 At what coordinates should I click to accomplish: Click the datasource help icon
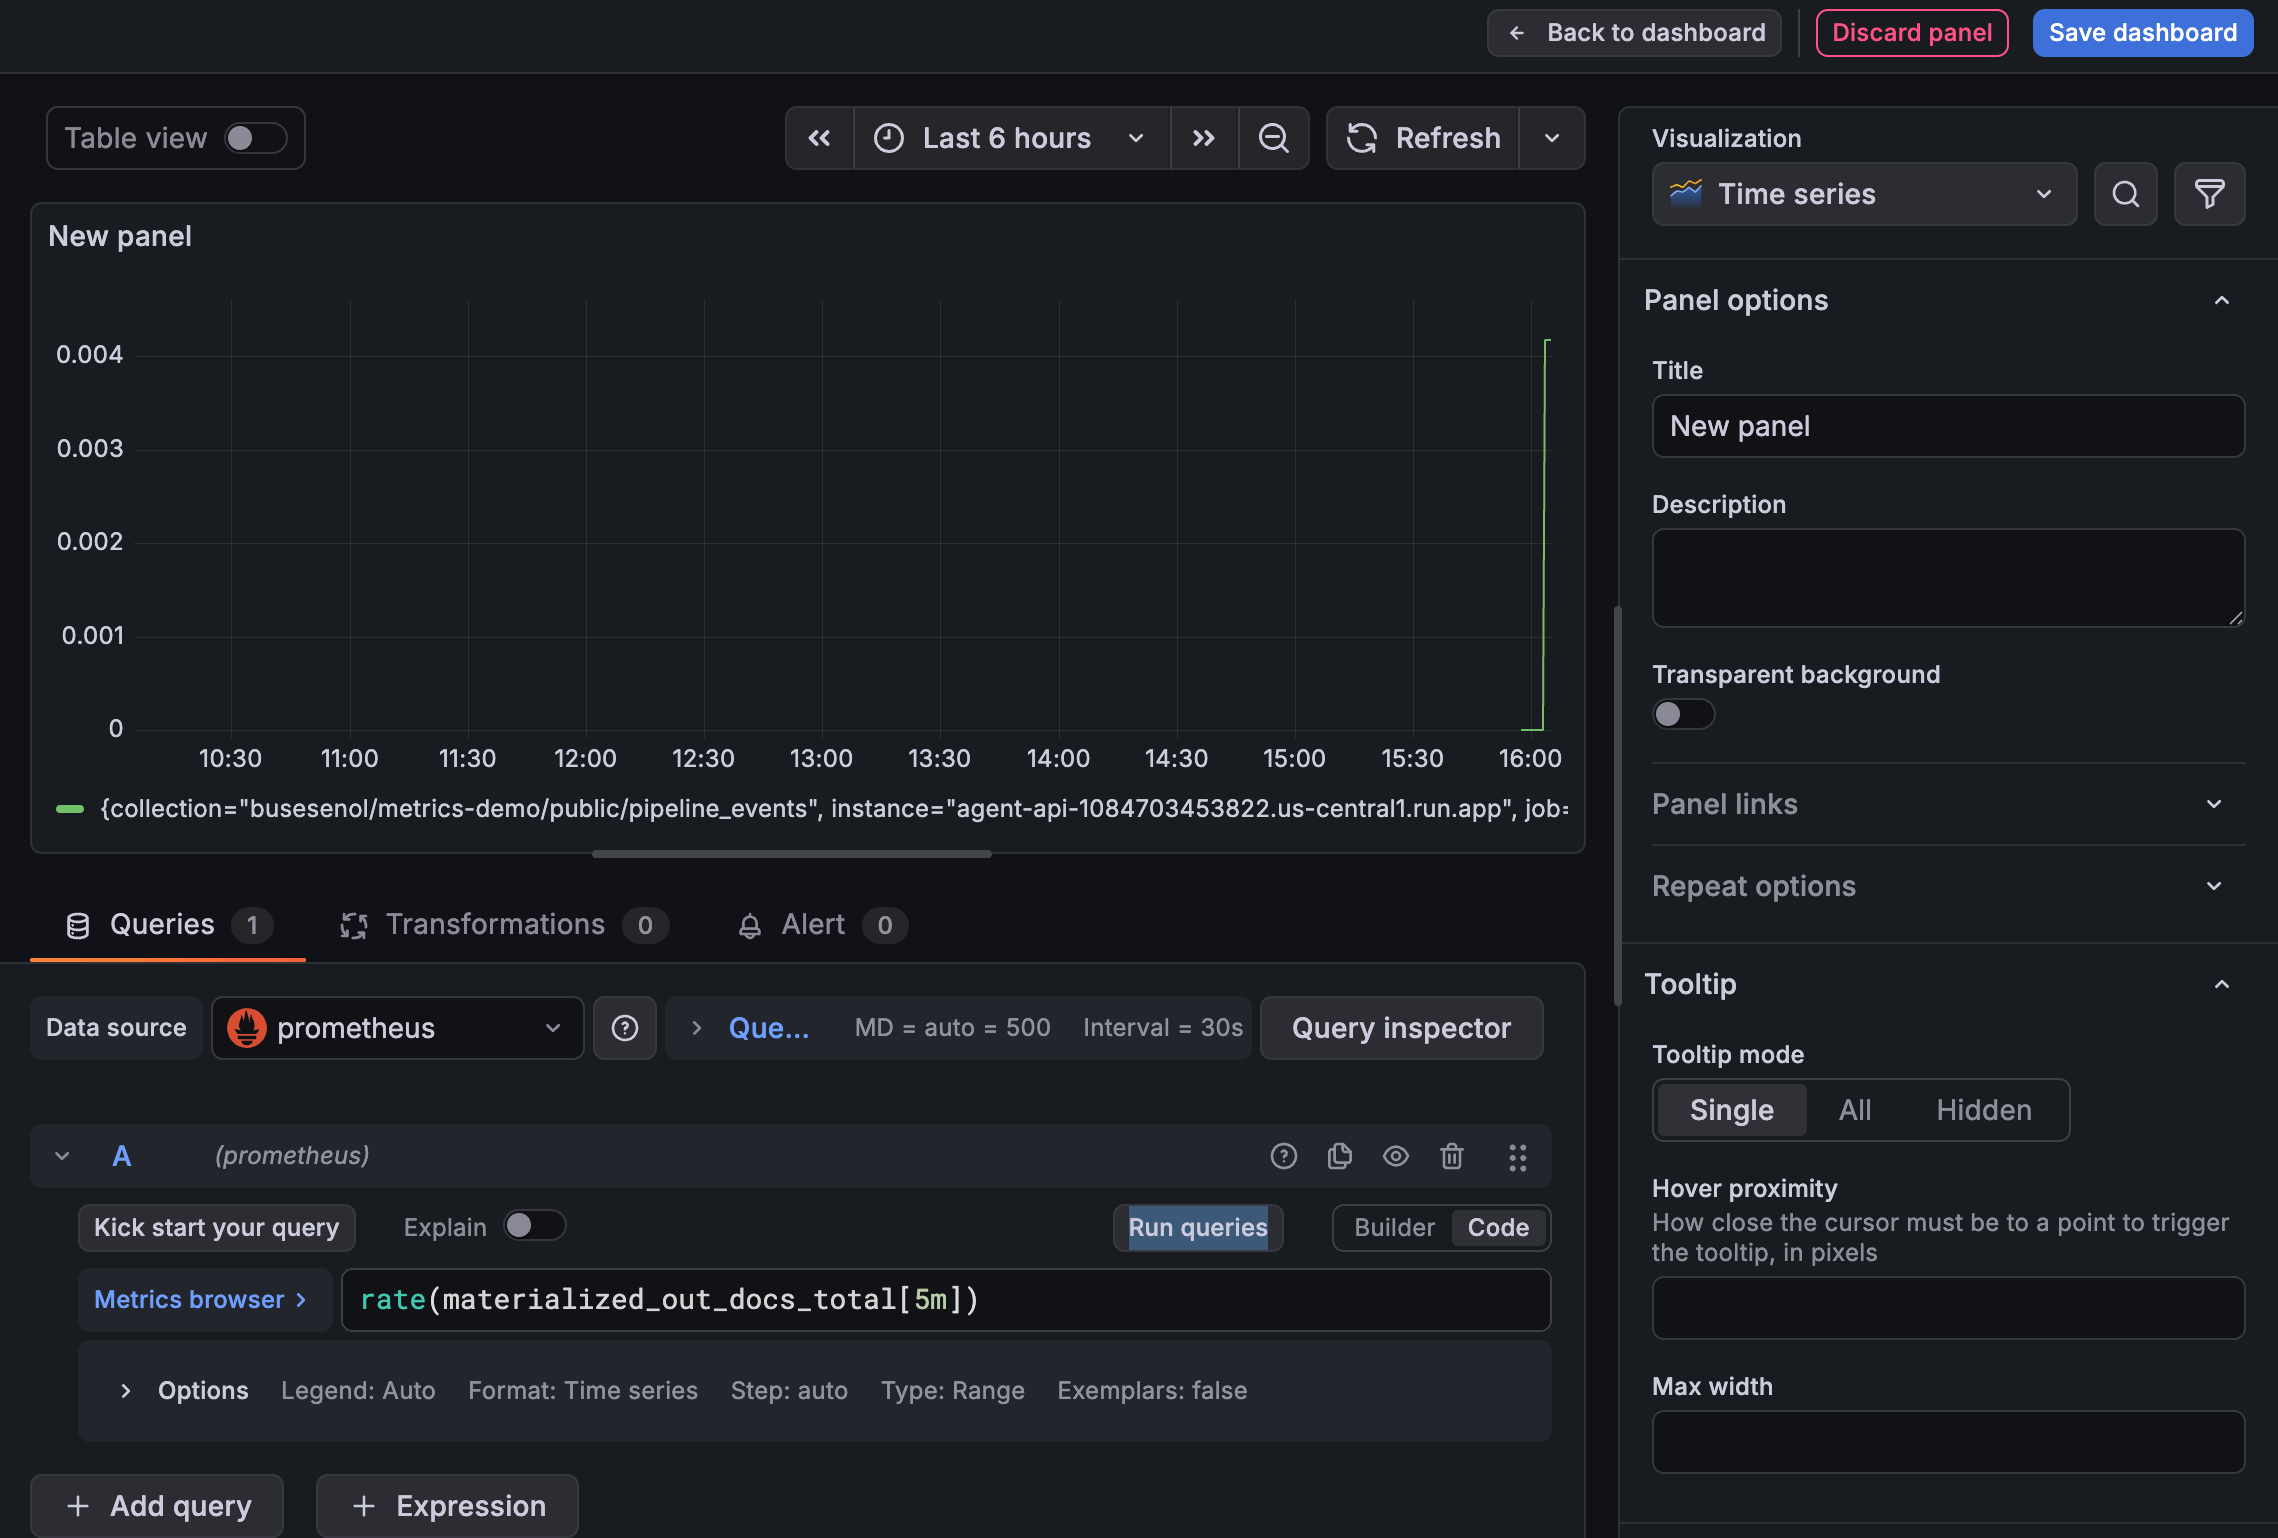625,1027
